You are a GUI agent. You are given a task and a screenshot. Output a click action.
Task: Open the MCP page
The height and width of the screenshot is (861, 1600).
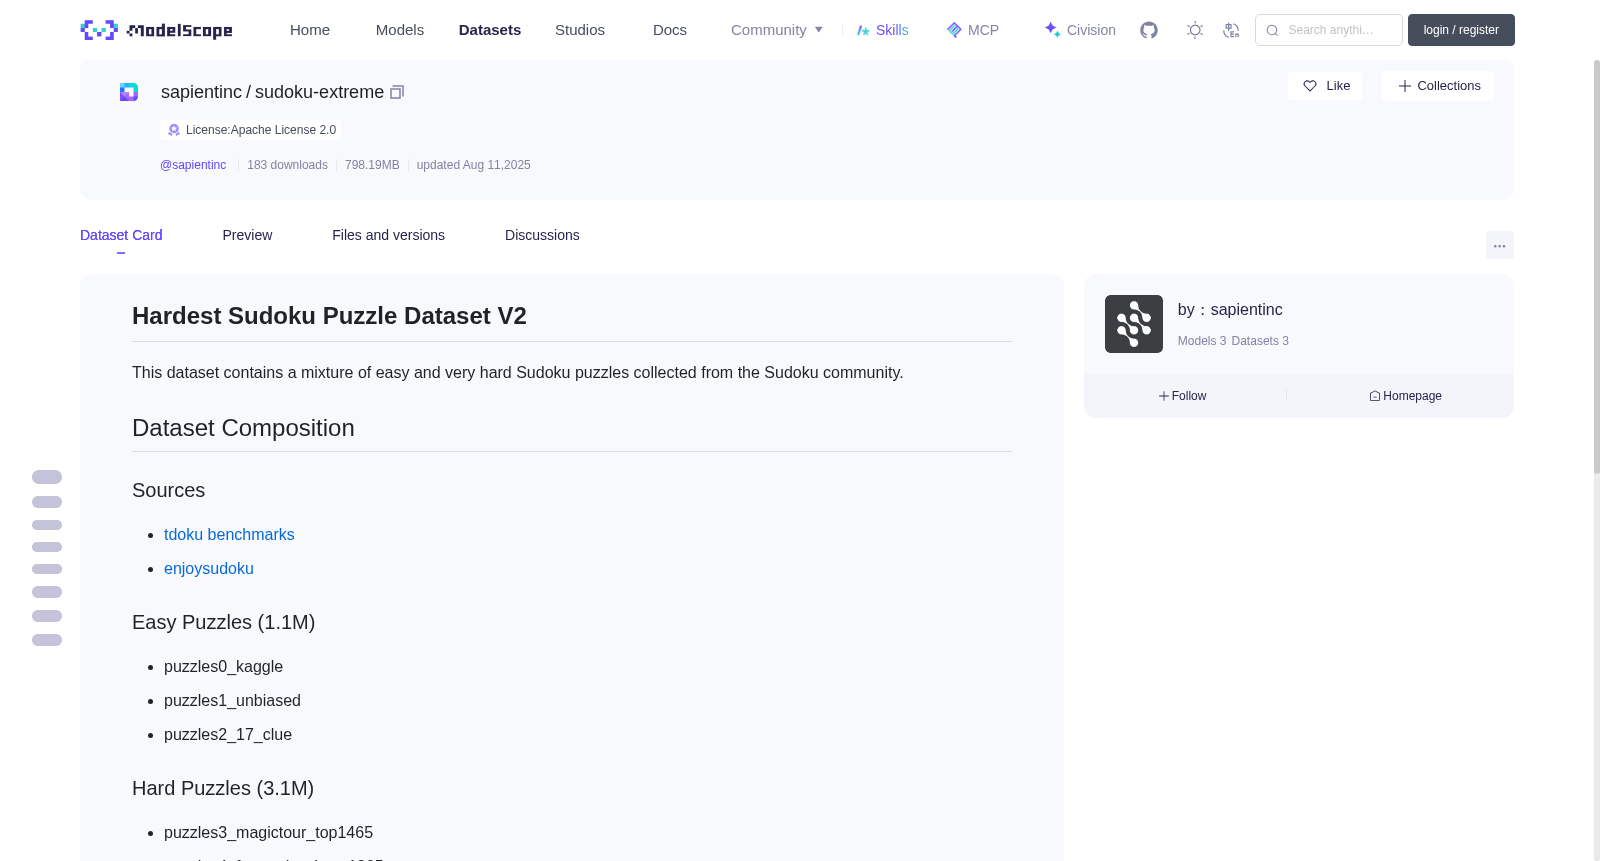(972, 30)
